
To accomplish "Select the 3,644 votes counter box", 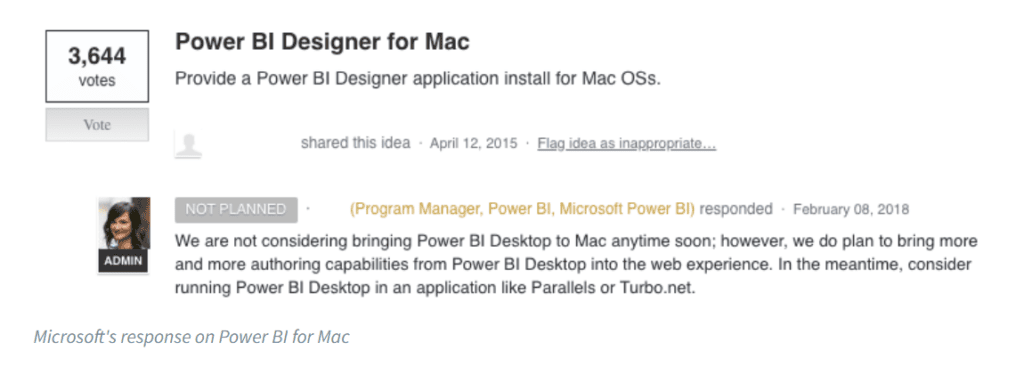I will (x=97, y=66).
